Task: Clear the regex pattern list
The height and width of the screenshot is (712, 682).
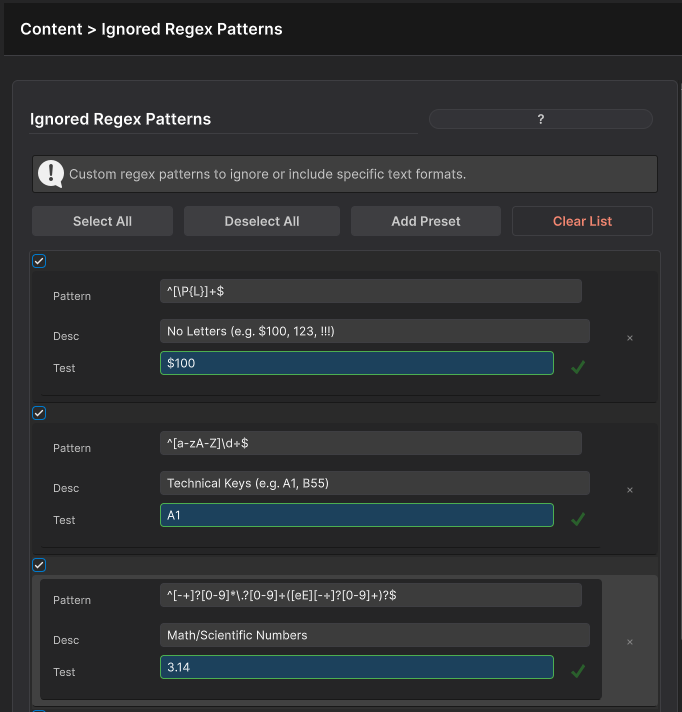Action: [x=582, y=221]
